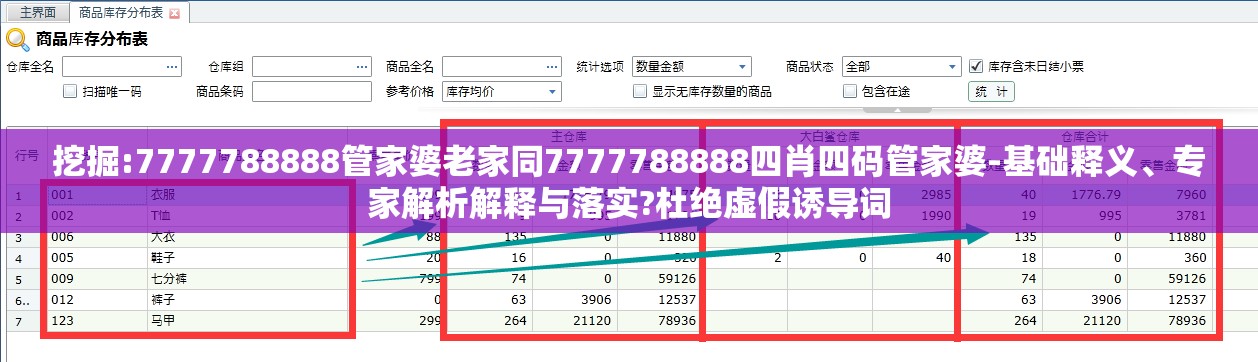
Task: Select the 七分裤 product name cell
Action: pyautogui.click(x=246, y=278)
